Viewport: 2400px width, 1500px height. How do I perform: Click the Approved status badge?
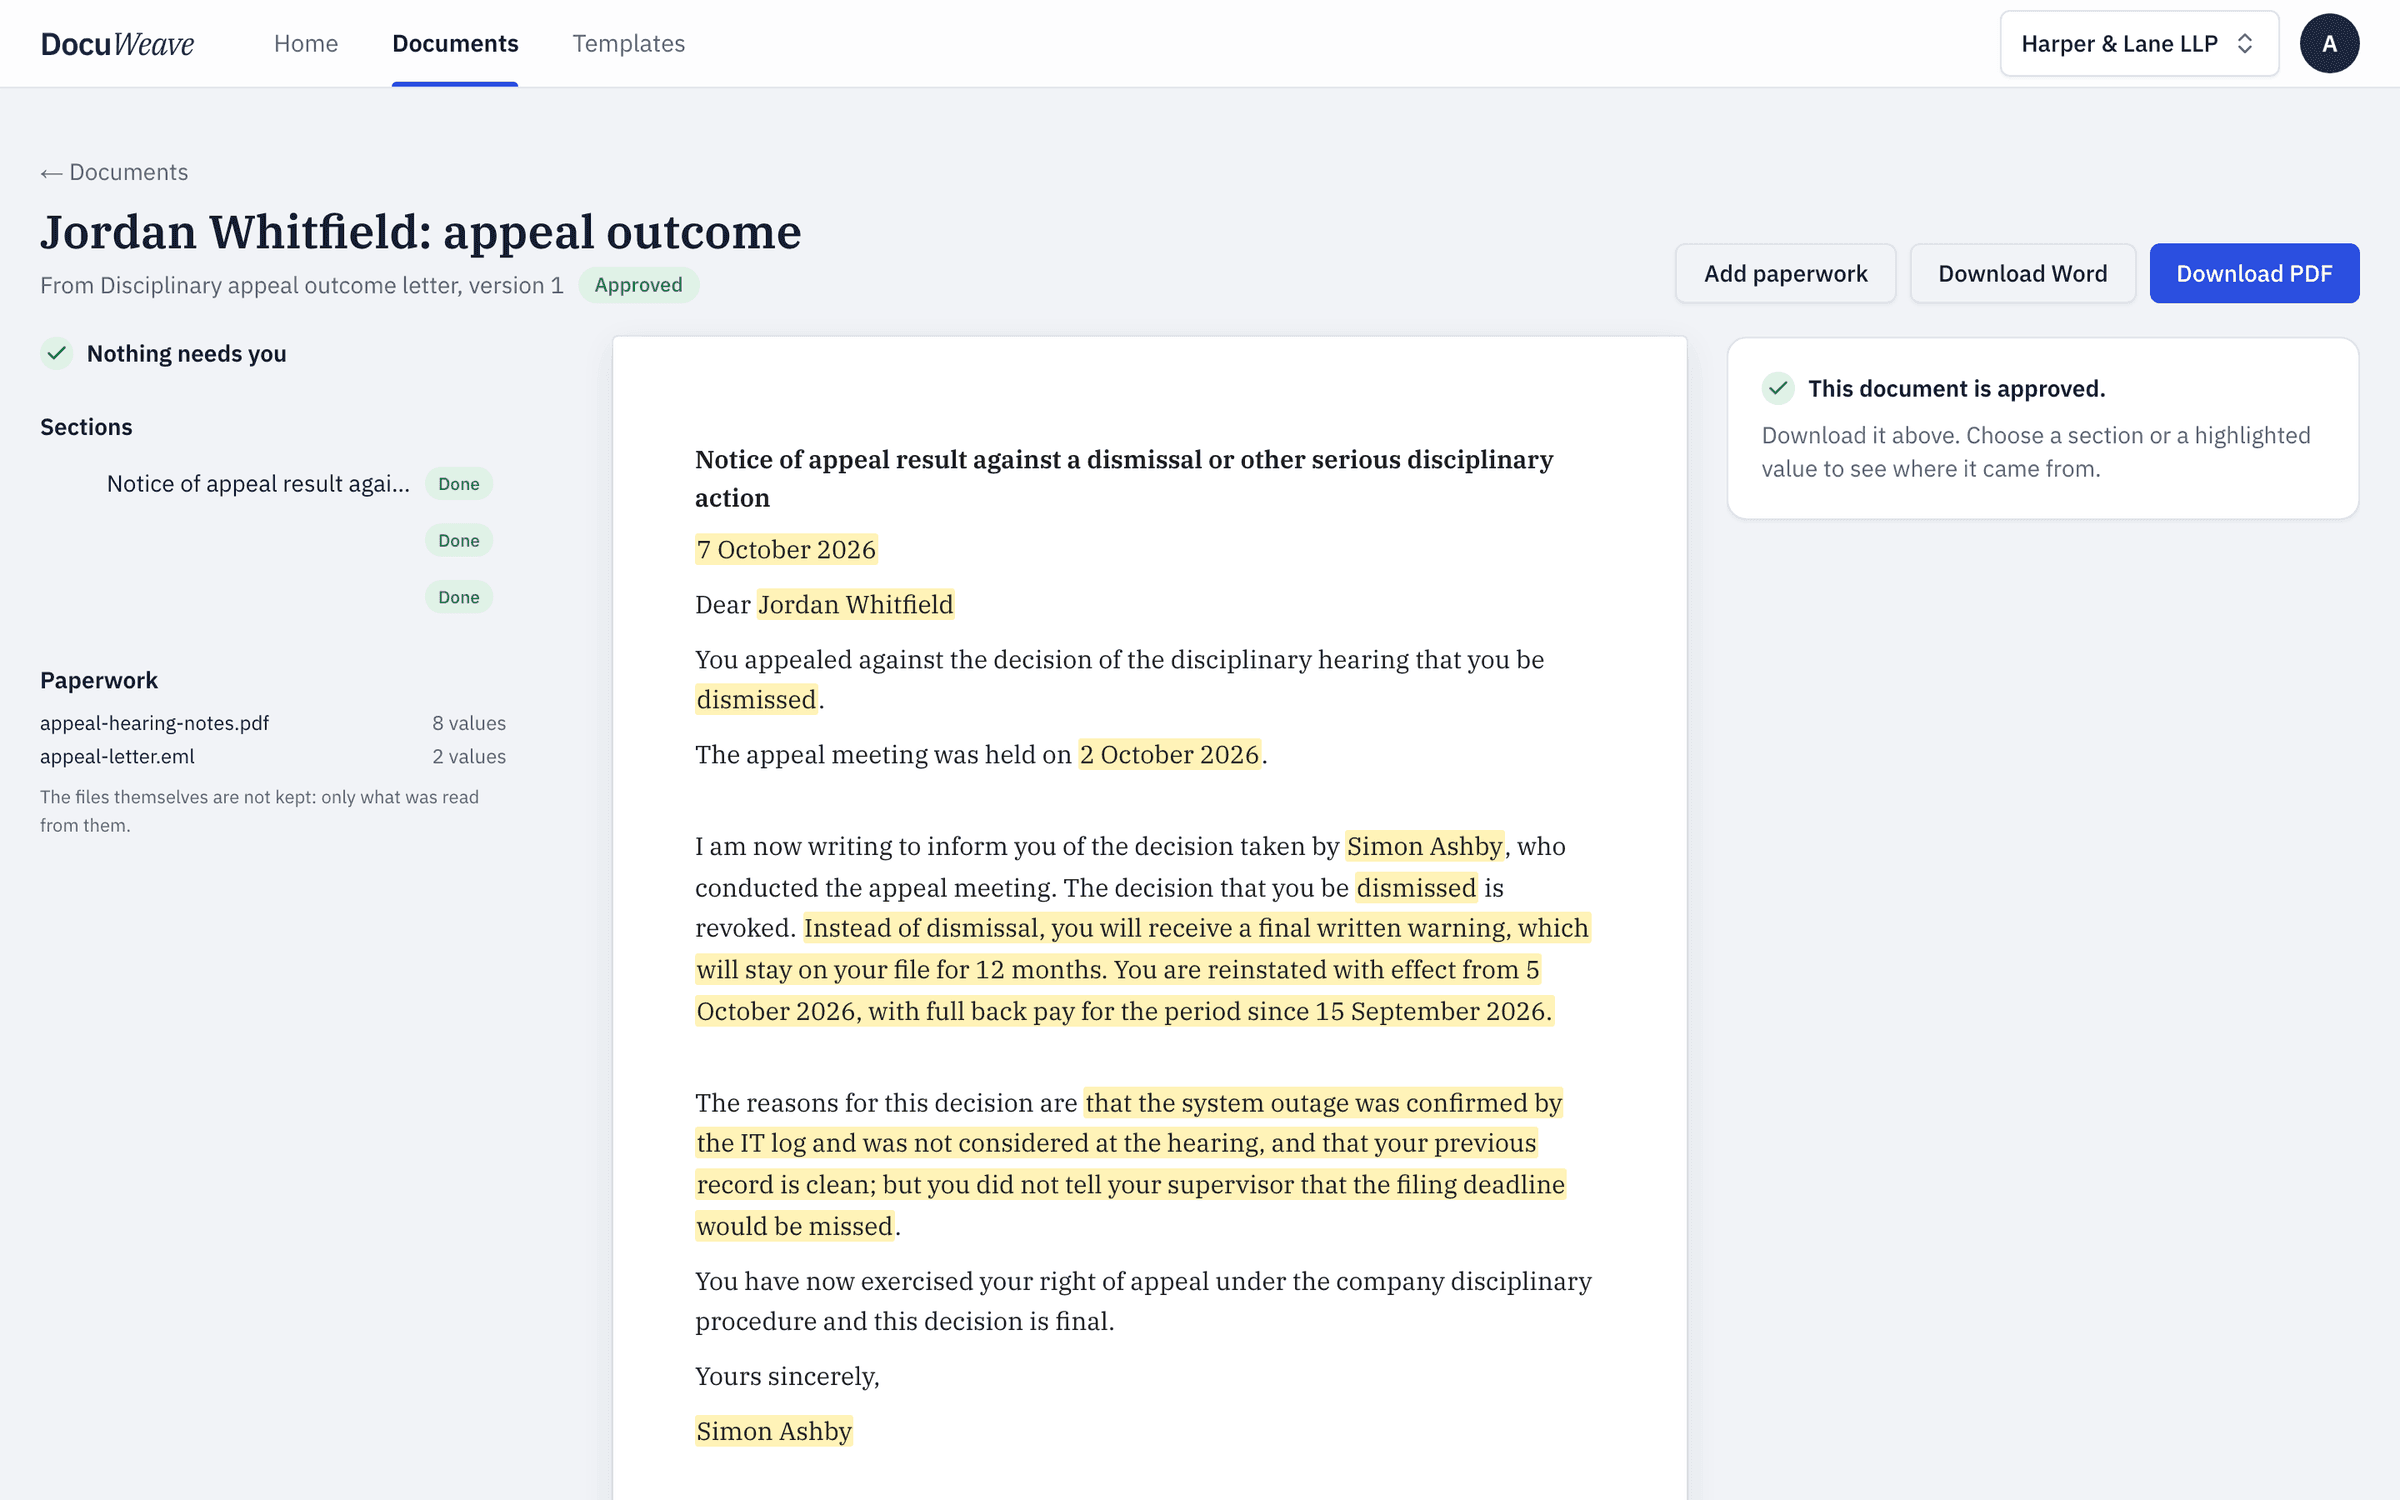pyautogui.click(x=638, y=285)
